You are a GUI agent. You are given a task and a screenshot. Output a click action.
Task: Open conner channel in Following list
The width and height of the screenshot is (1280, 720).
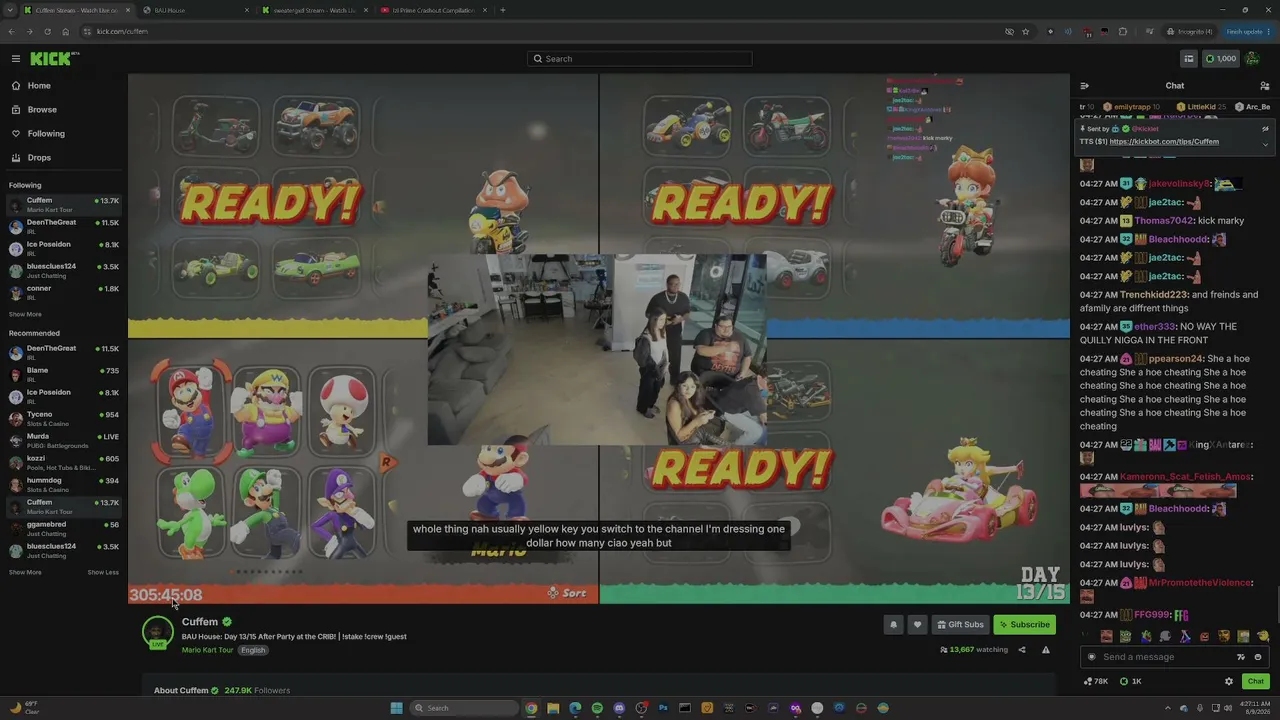pyautogui.click(x=64, y=293)
